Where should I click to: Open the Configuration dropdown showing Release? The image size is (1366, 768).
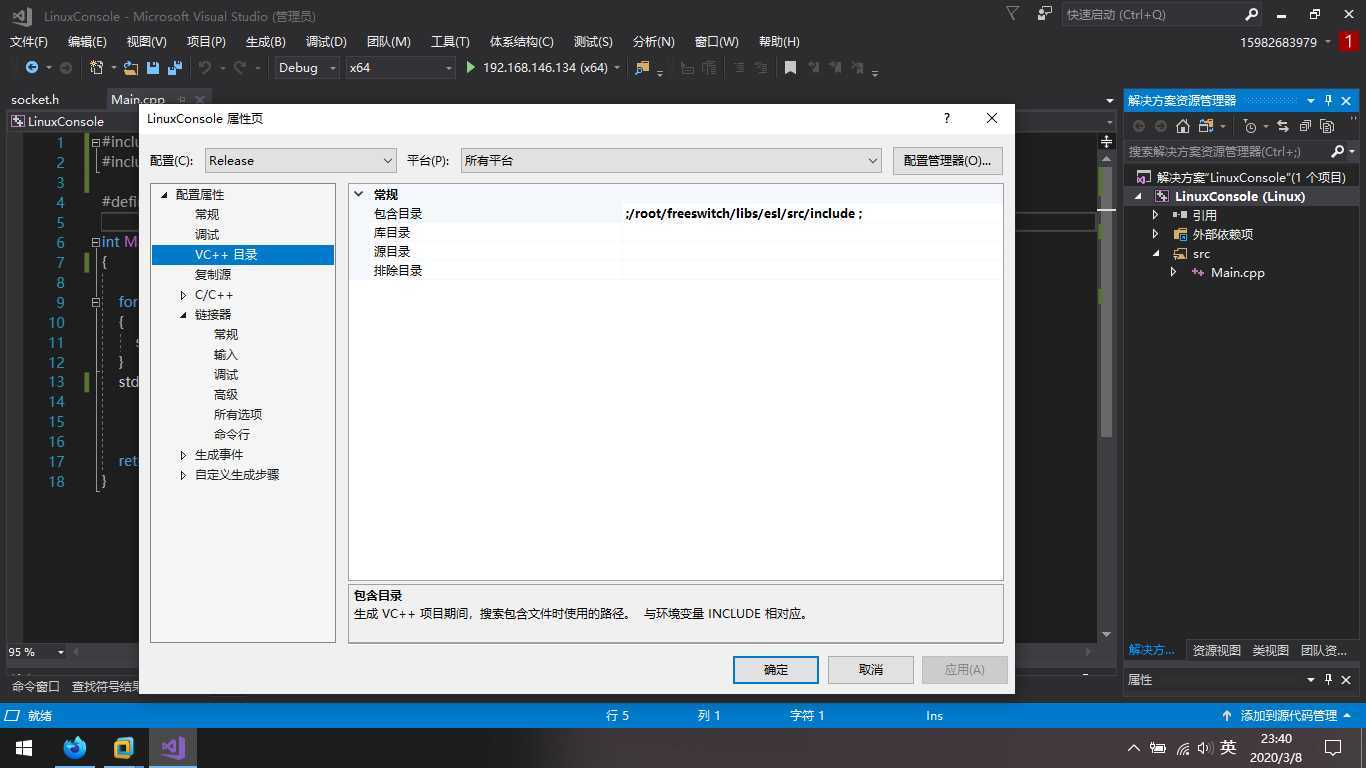click(x=301, y=160)
